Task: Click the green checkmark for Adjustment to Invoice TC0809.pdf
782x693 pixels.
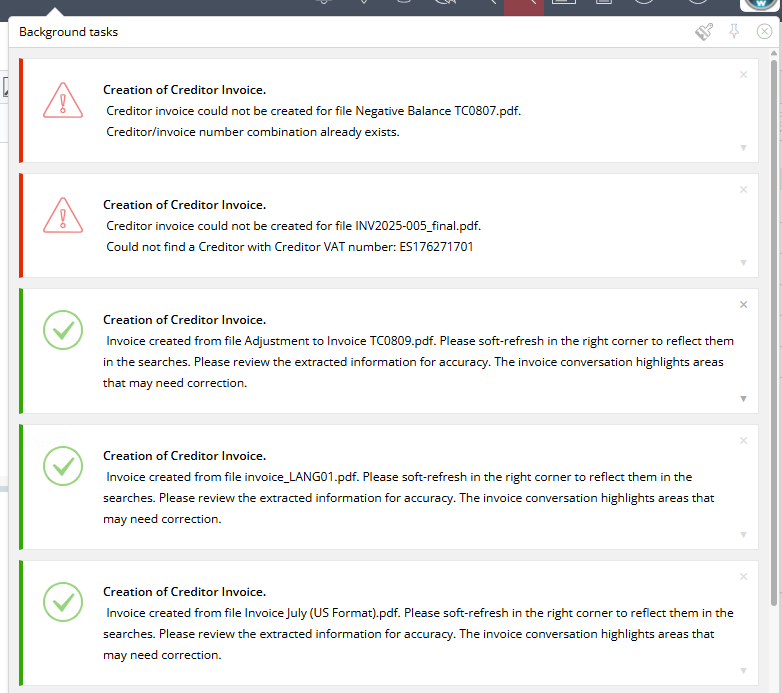Action: click(x=63, y=331)
